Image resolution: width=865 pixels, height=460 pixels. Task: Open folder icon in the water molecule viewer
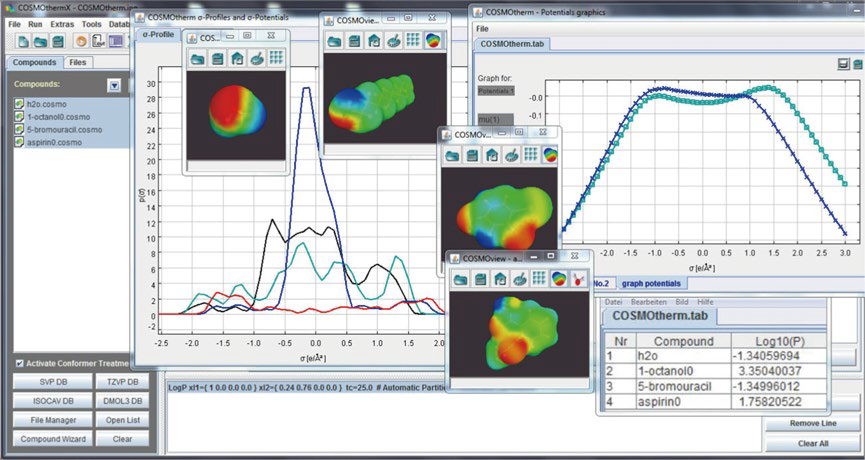pyautogui.click(x=197, y=58)
